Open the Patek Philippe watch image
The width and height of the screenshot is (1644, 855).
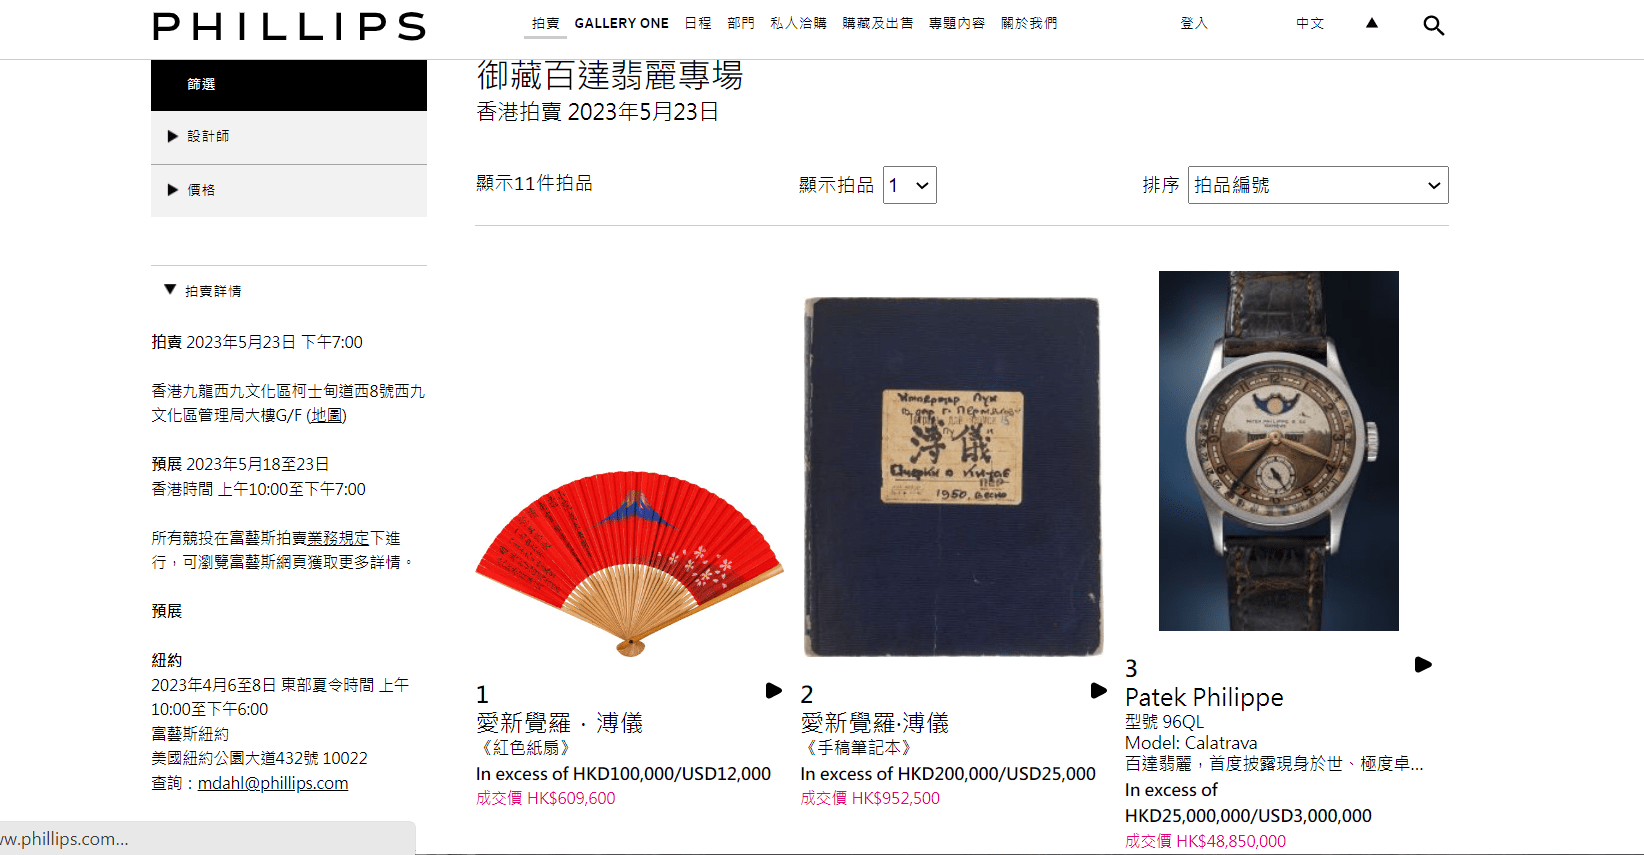click(1278, 451)
